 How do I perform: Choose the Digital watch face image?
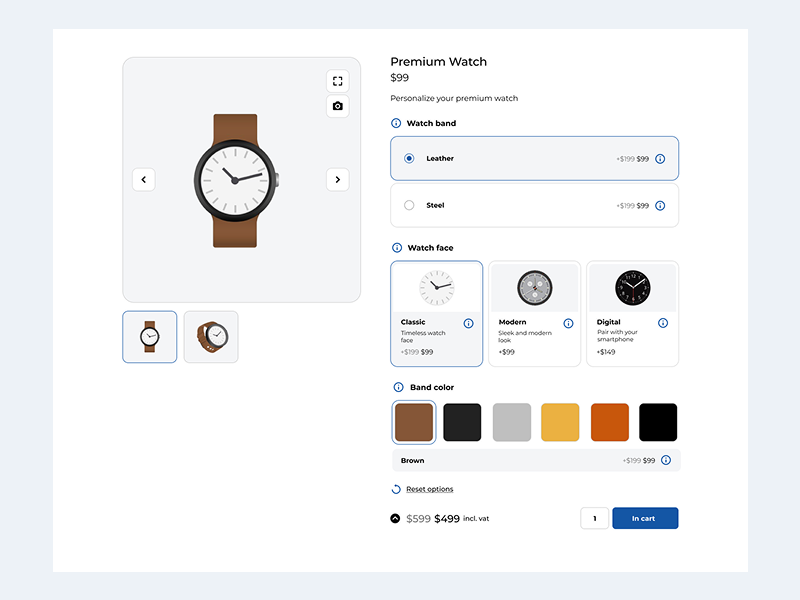pos(632,288)
